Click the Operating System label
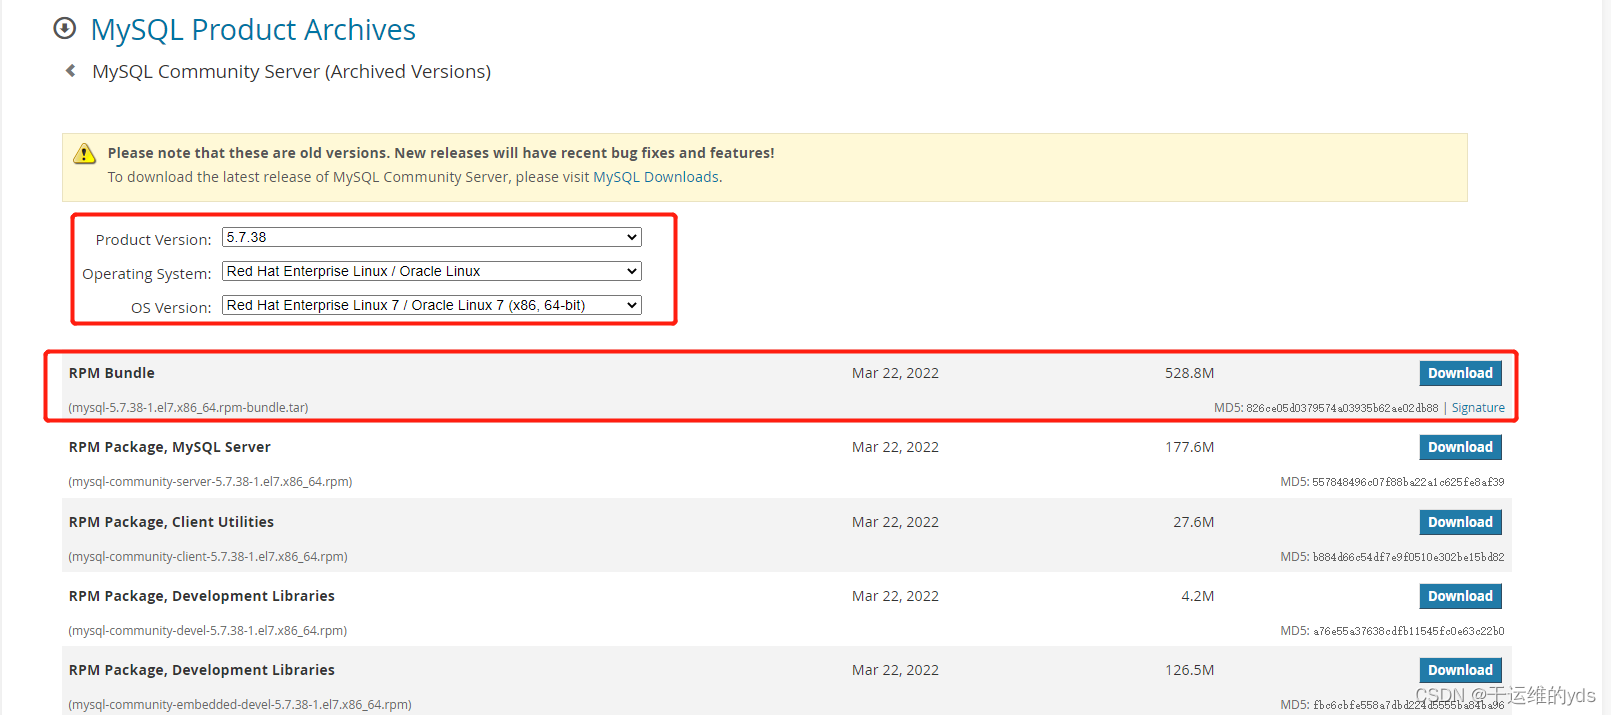Viewport: 1611px width, 715px height. point(147,274)
